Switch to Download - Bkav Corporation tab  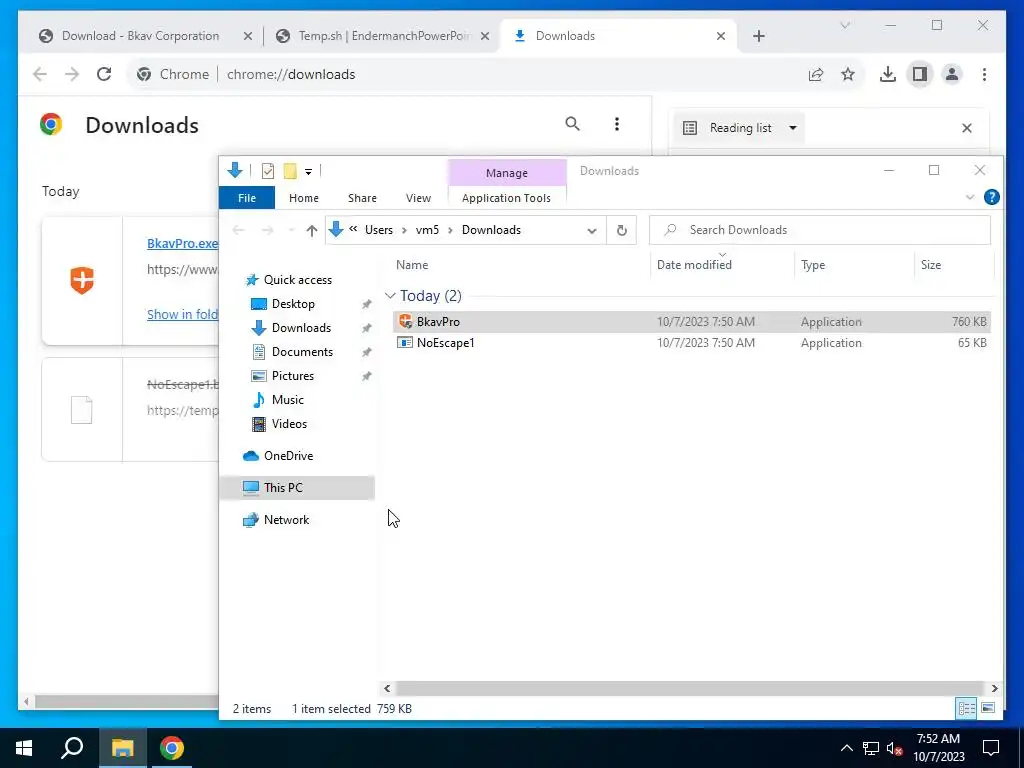[x=140, y=36]
